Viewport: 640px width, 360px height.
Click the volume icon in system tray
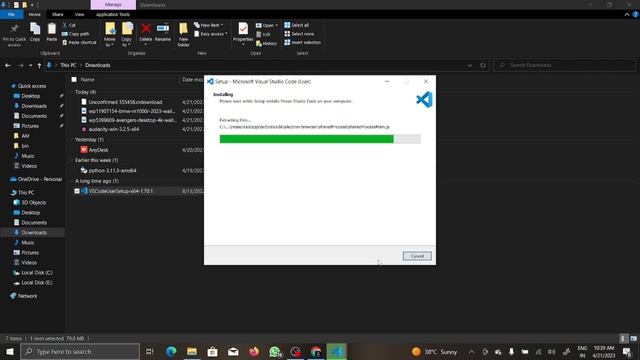click(x=552, y=352)
